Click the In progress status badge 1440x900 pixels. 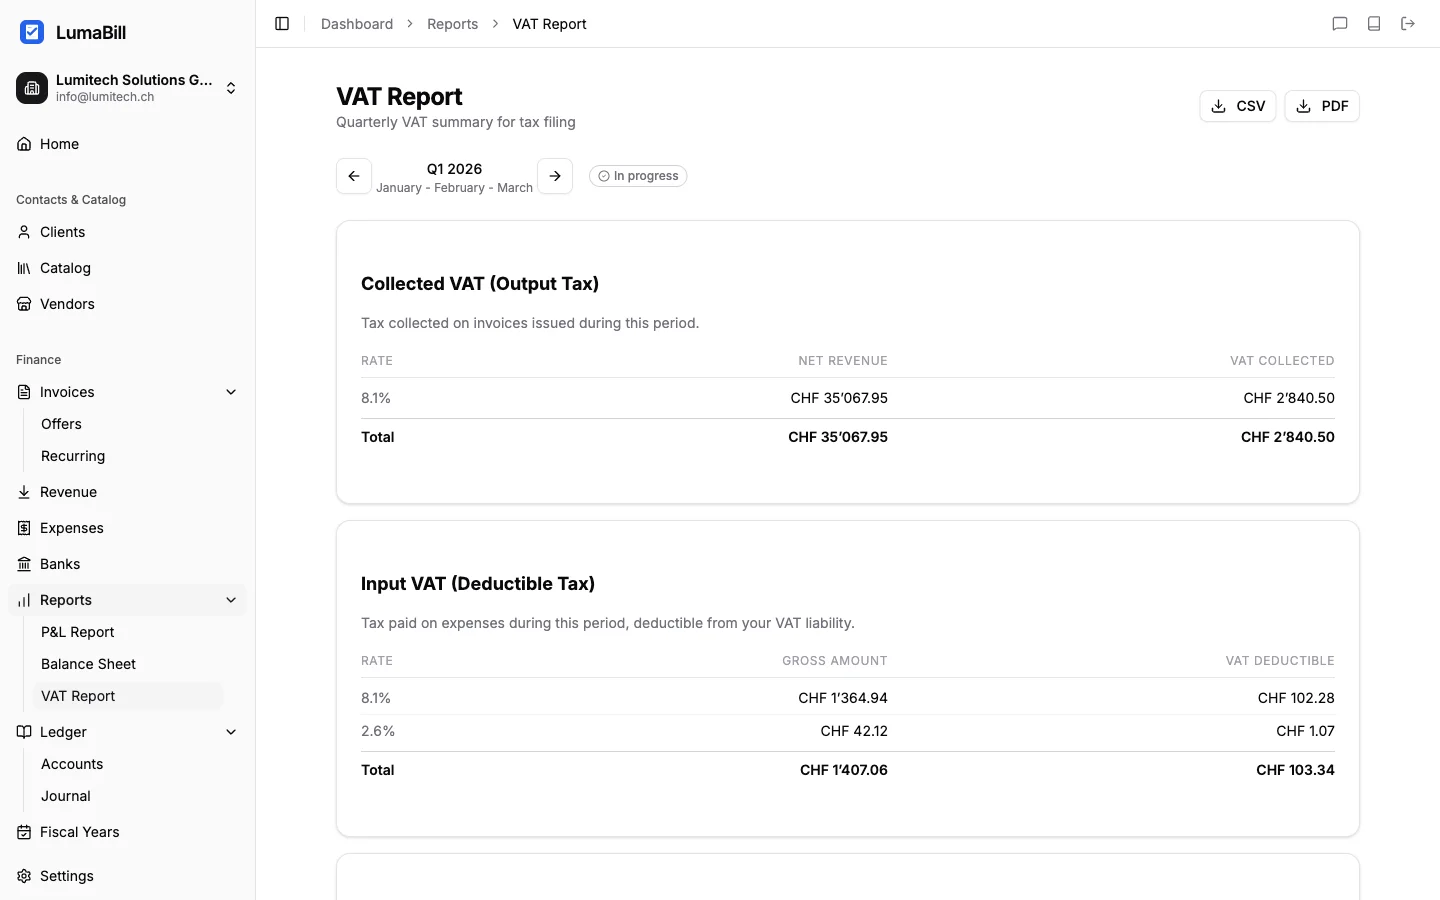(637, 175)
